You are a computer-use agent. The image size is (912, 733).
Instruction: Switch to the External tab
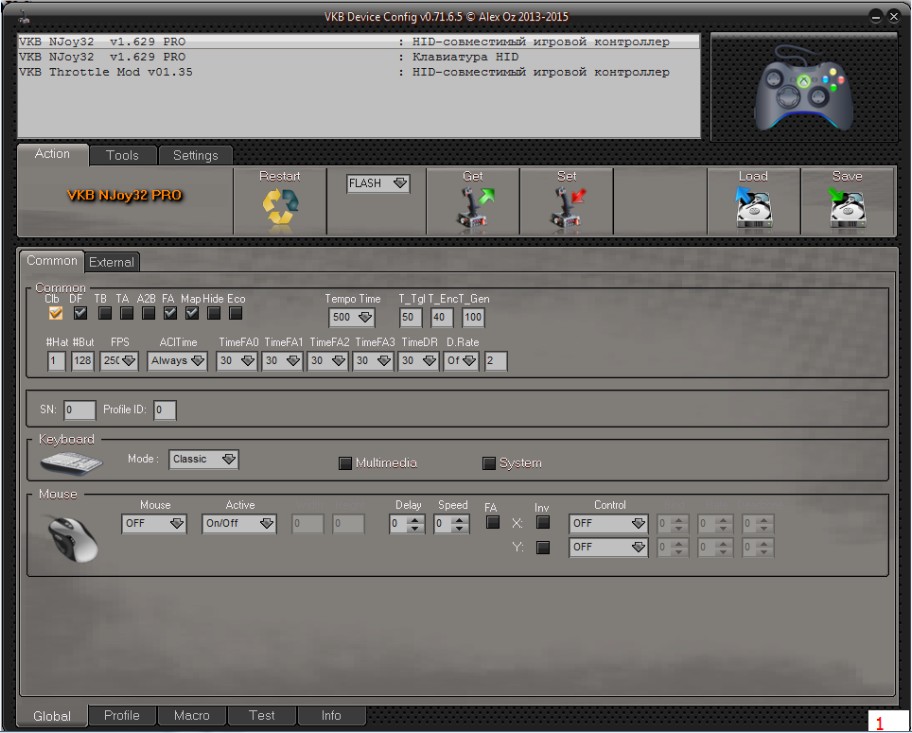click(x=112, y=262)
